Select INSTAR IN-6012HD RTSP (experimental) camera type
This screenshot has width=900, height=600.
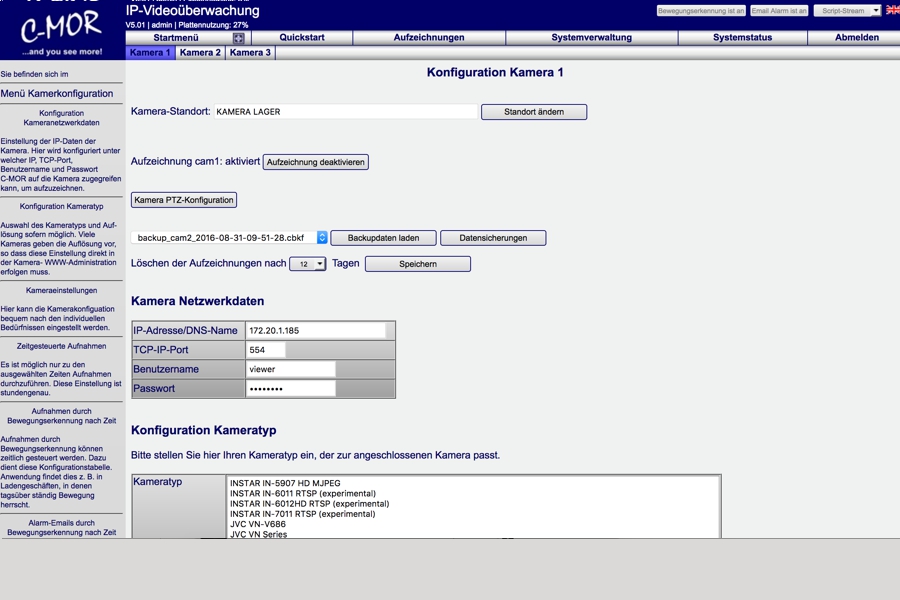(309, 504)
